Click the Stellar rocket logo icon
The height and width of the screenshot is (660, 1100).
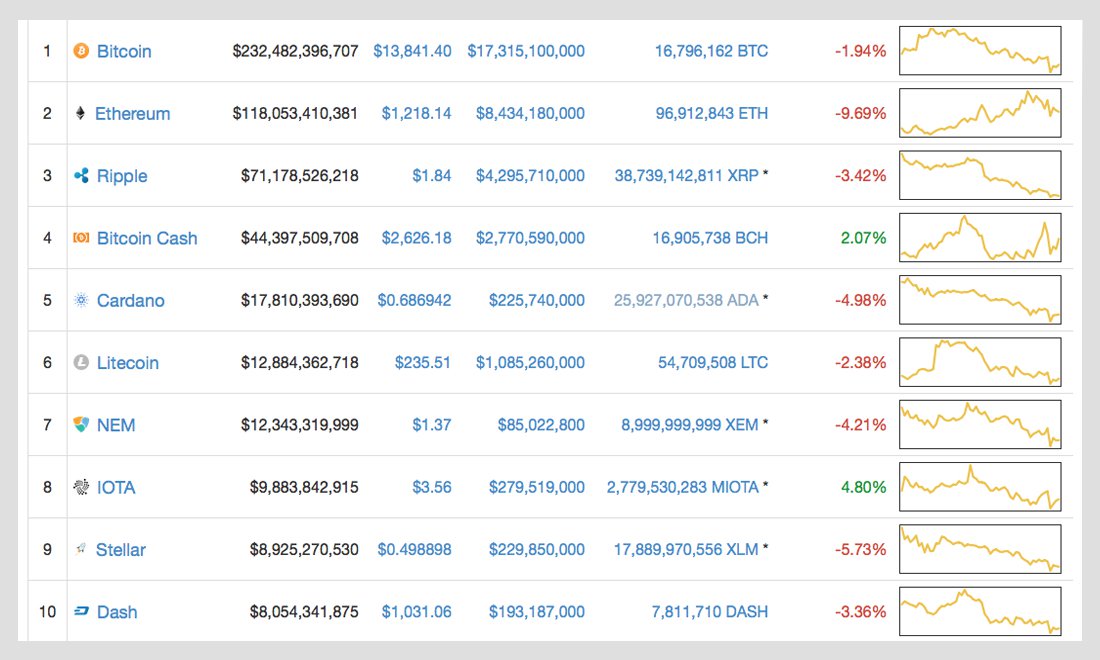(x=81, y=549)
